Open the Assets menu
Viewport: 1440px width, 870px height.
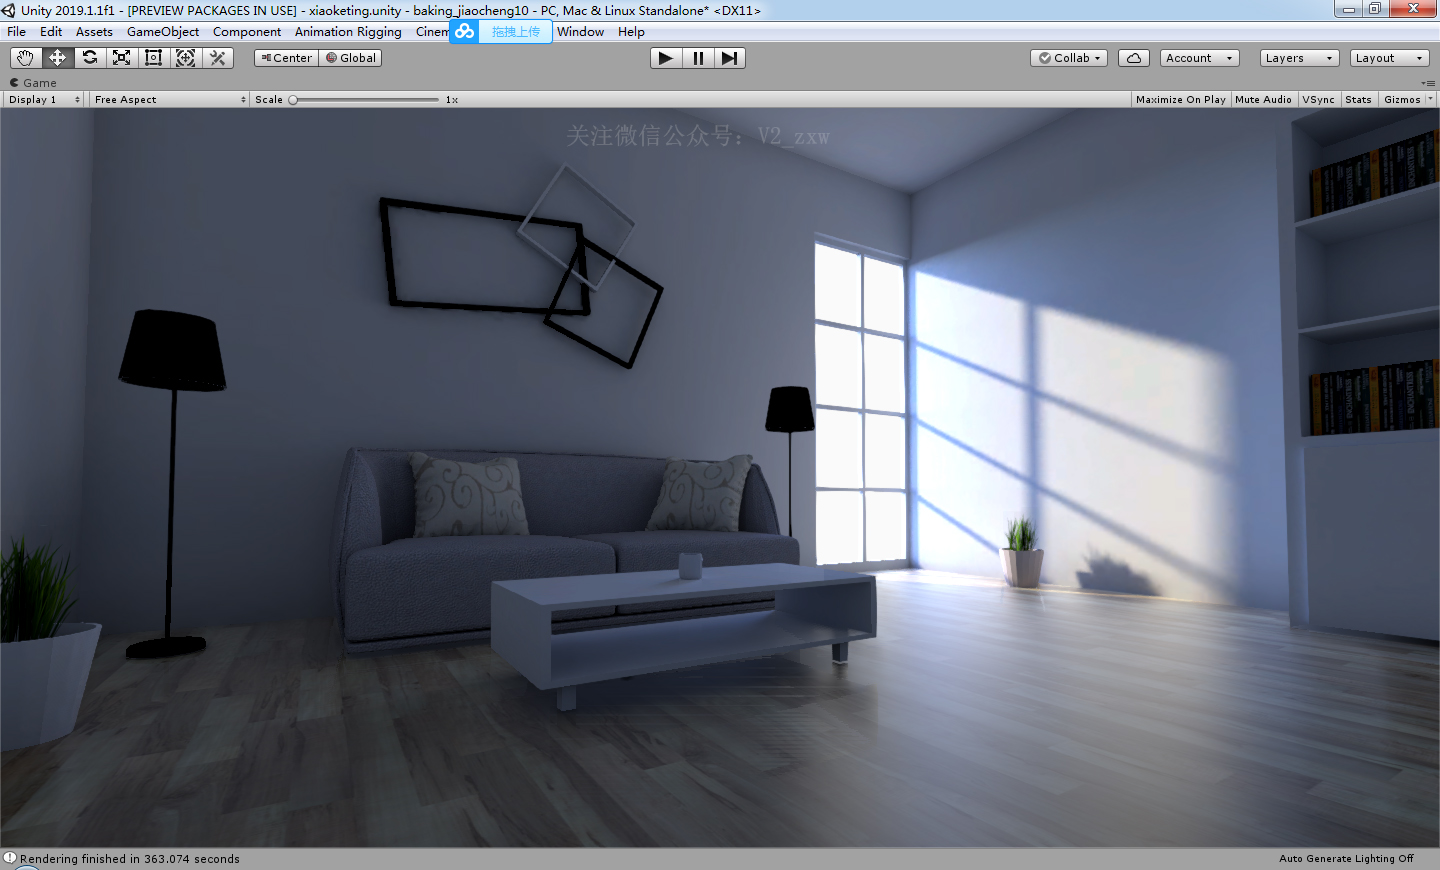tap(94, 32)
